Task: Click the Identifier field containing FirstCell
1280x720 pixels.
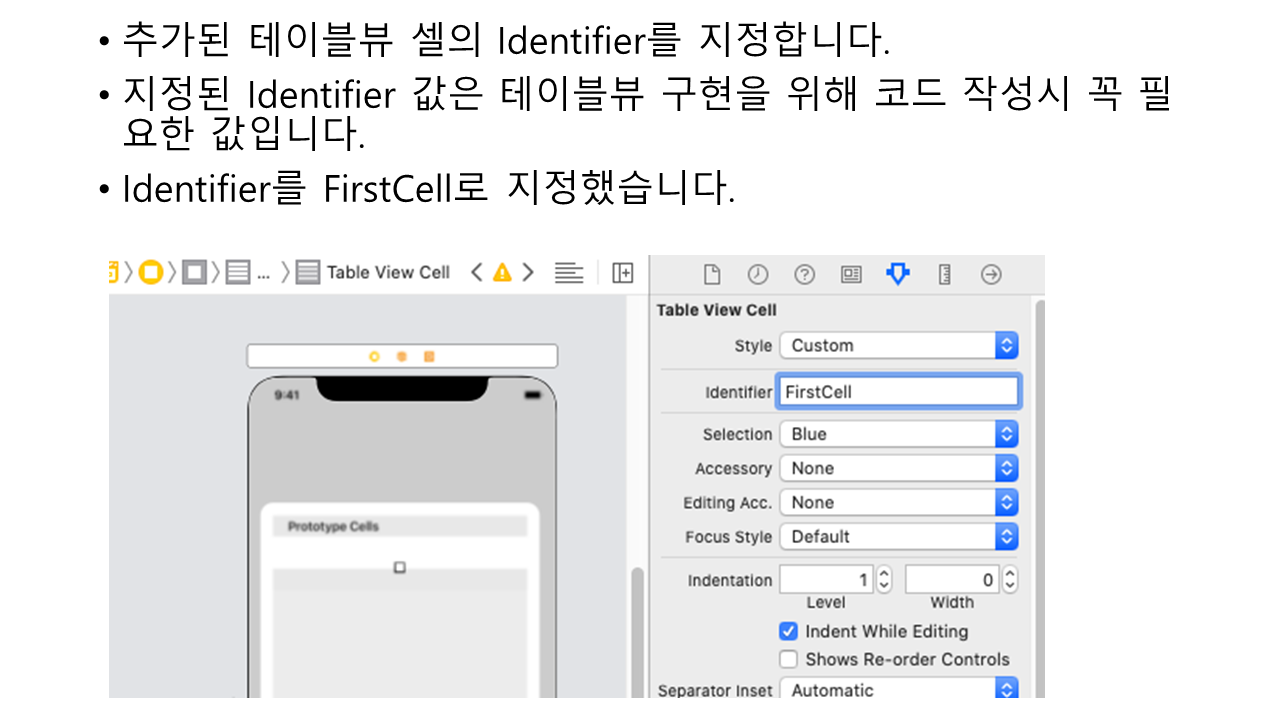Action: point(898,392)
